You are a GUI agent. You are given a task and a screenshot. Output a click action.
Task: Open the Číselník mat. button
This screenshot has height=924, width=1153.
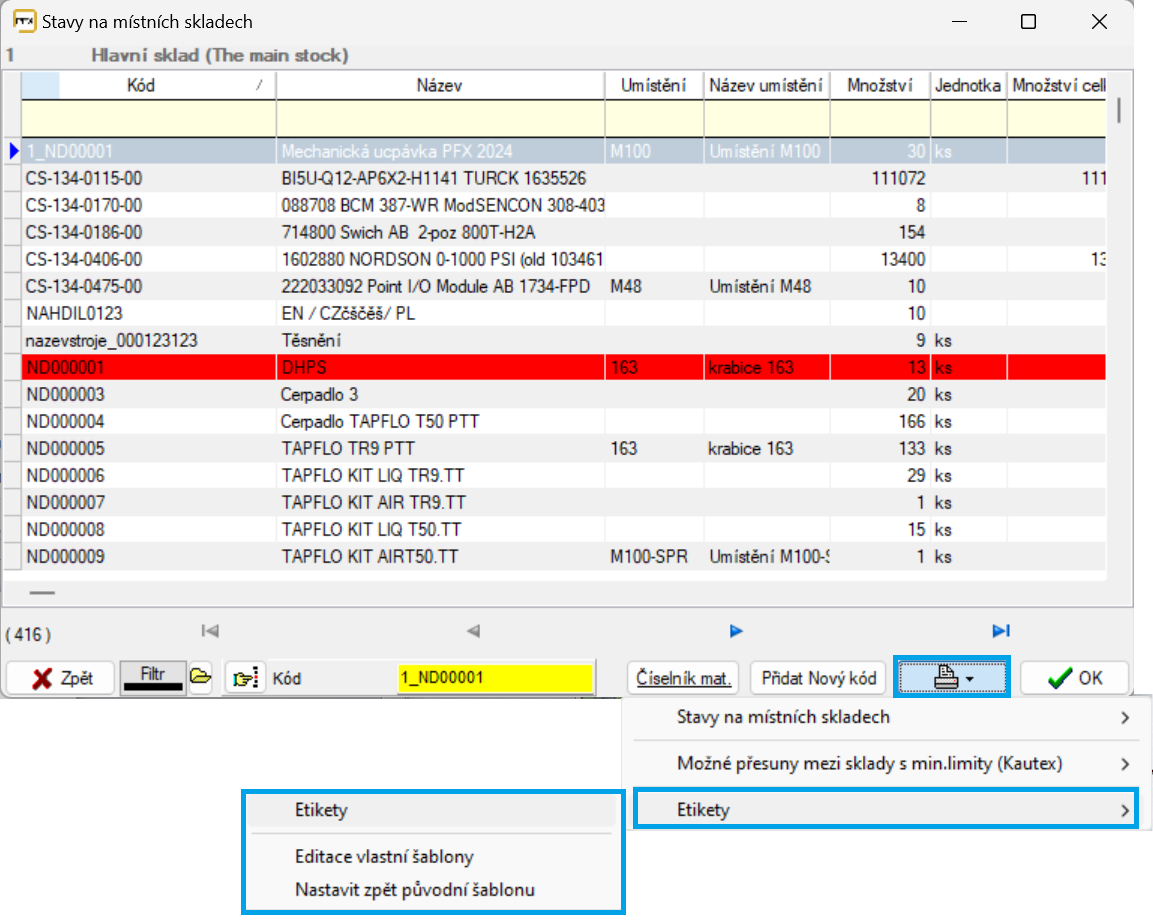tap(684, 678)
